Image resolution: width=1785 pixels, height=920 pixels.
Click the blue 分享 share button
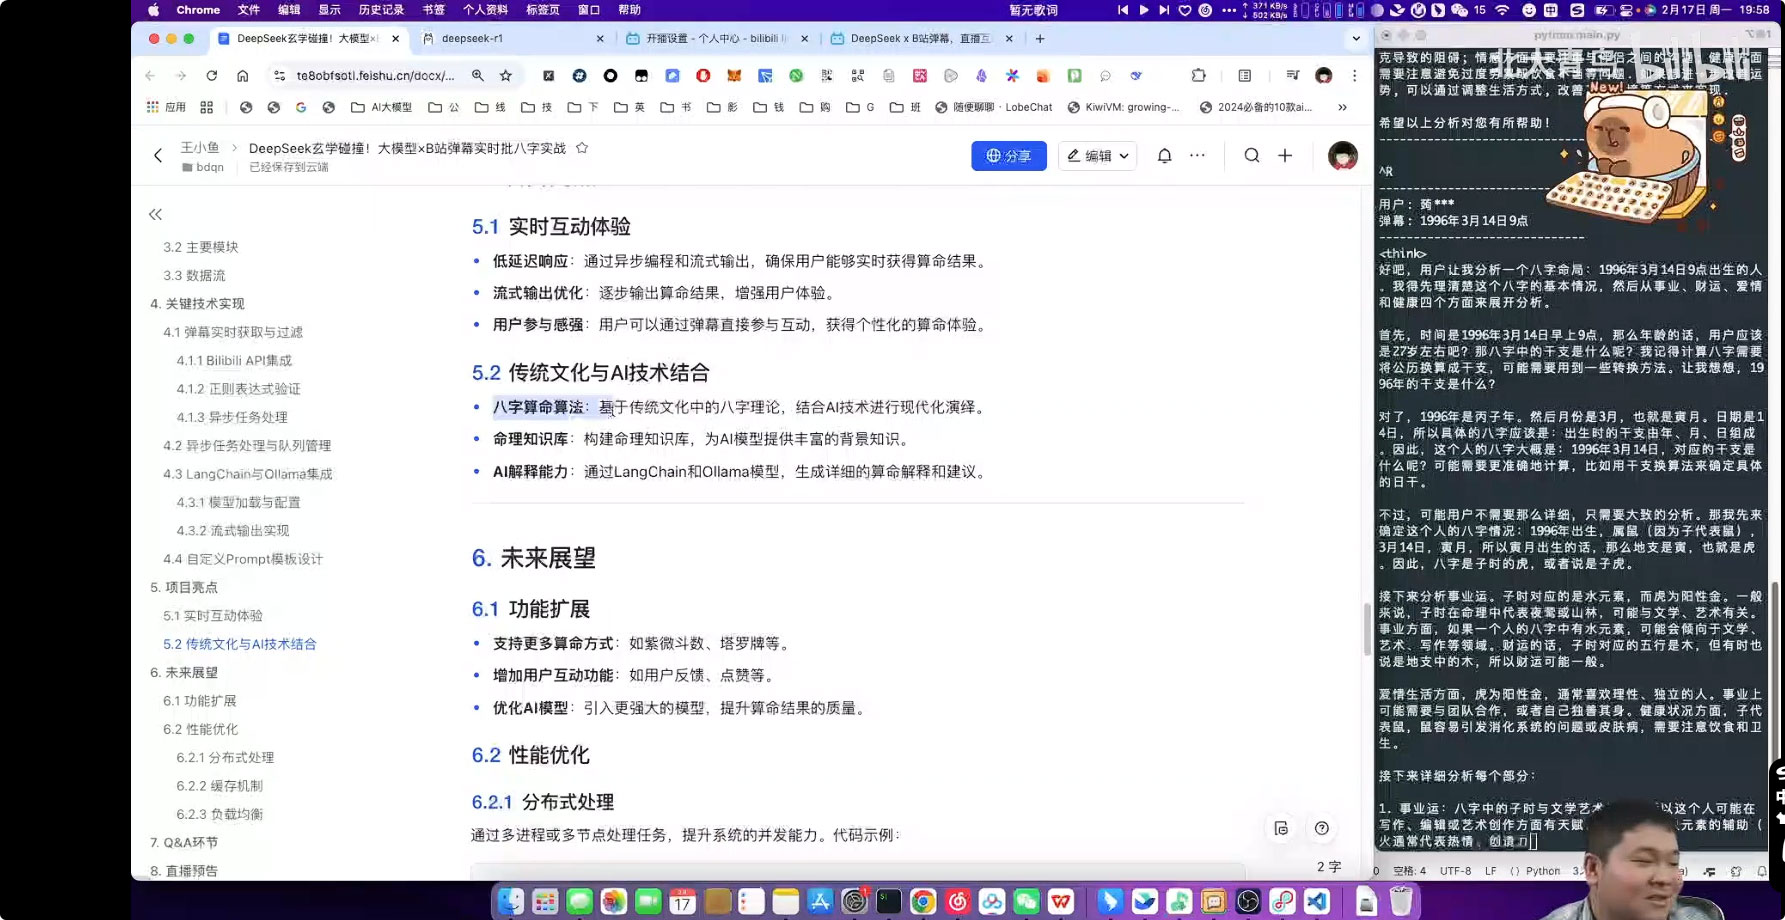point(1009,156)
